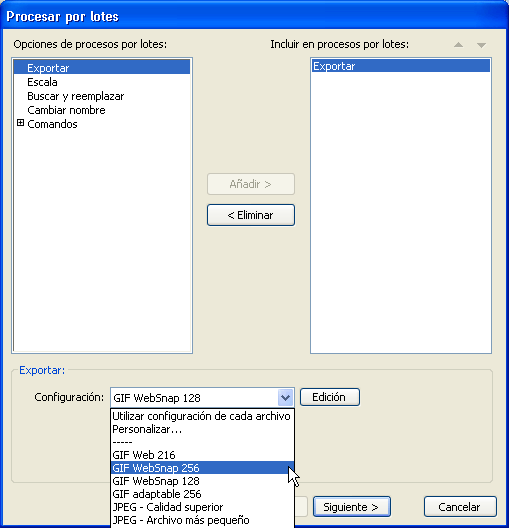
Task: Choose Utilizar configuración de cada archivo
Action: (202, 416)
